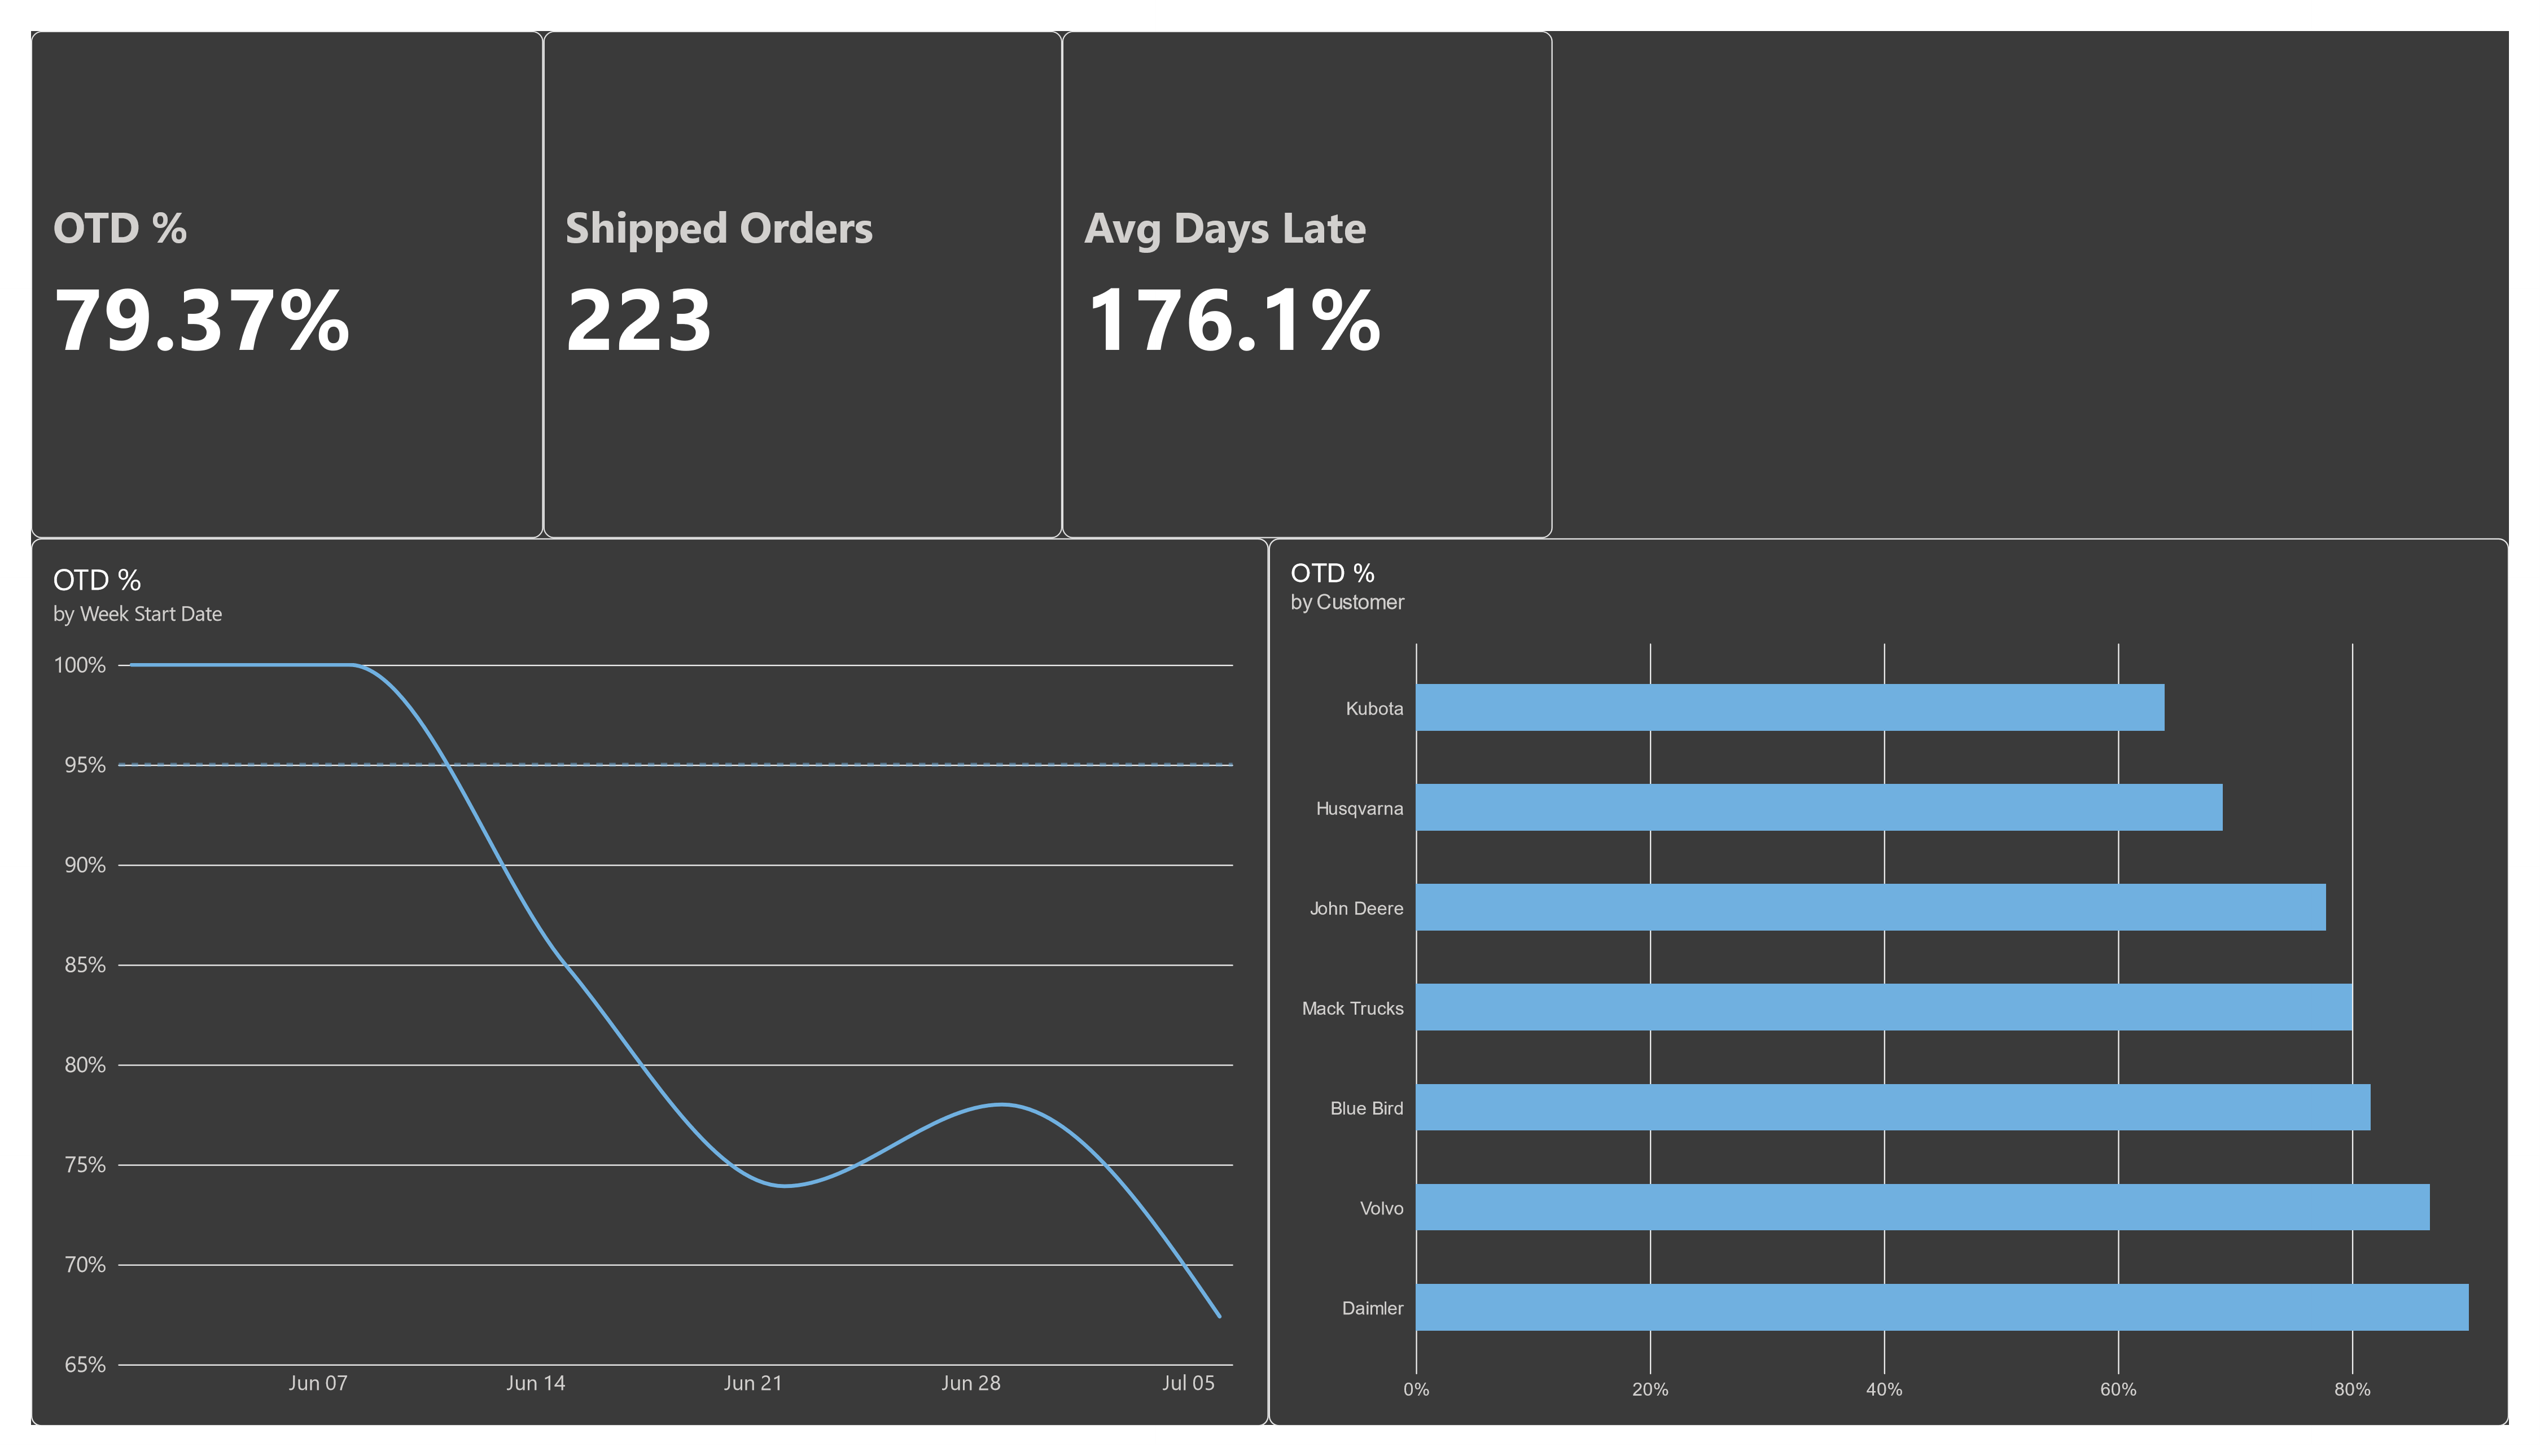Click the 'by Week Start Date' subtitle
The image size is (2540, 1456).
coord(137,615)
